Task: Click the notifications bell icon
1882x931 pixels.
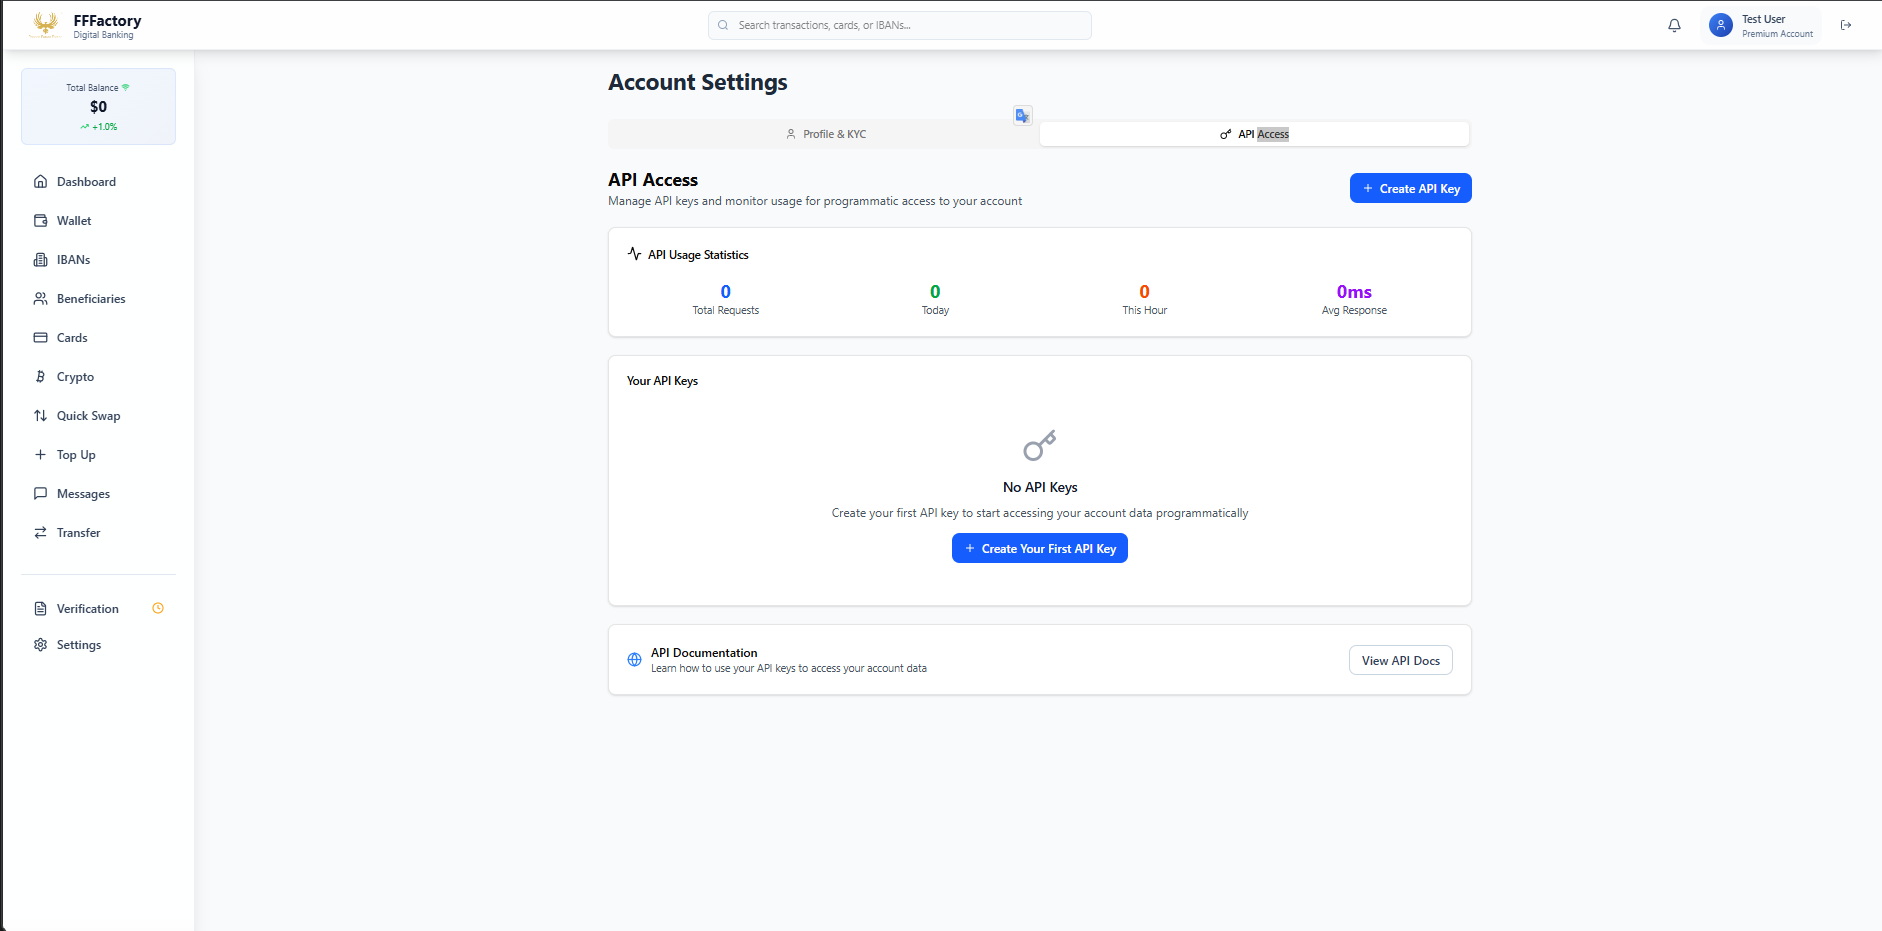Action: tap(1674, 26)
